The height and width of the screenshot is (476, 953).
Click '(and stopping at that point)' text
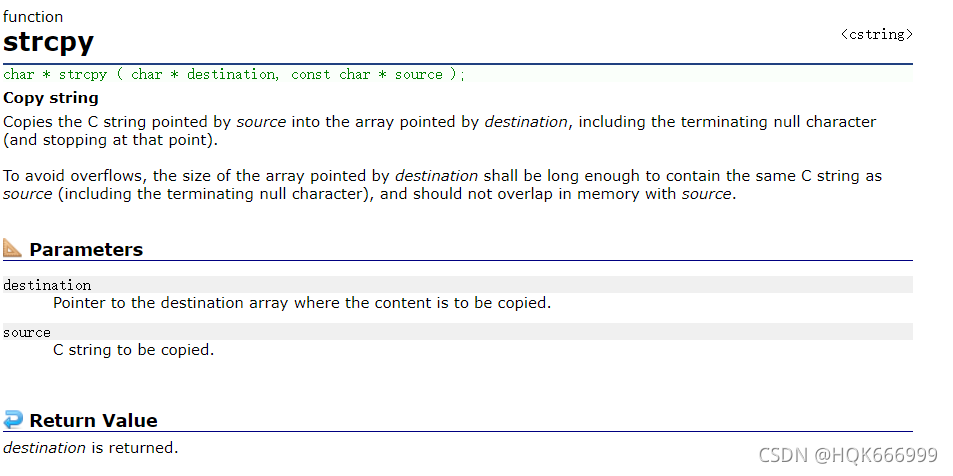tap(111, 140)
